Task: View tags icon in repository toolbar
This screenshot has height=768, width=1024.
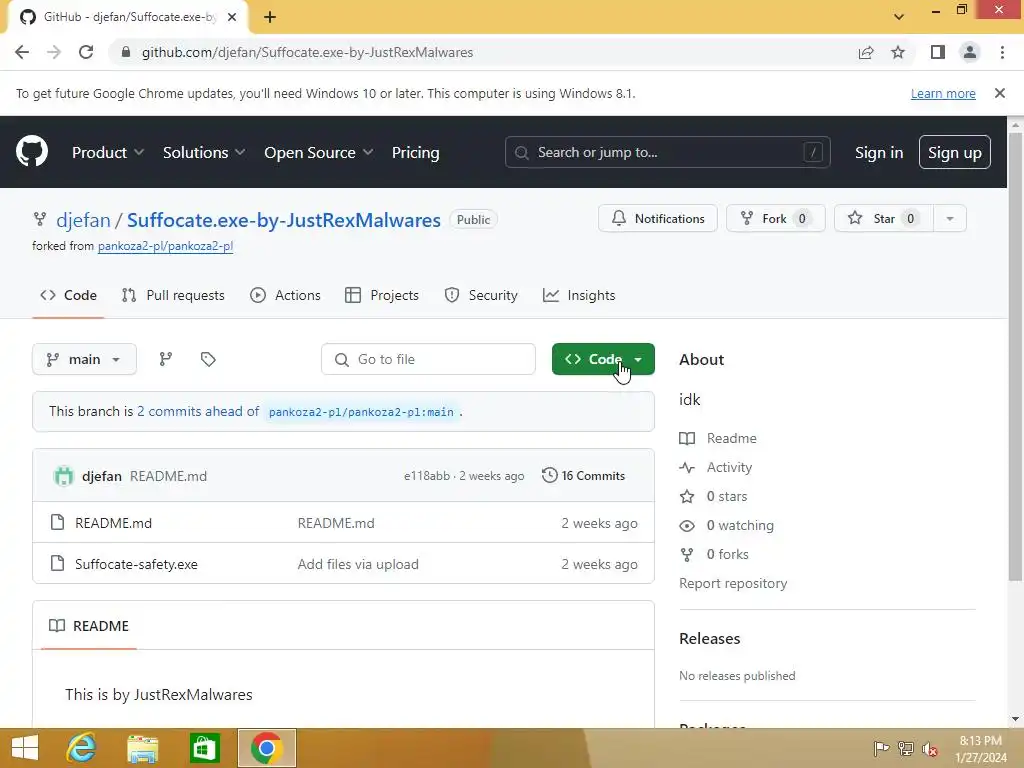Action: (208, 359)
